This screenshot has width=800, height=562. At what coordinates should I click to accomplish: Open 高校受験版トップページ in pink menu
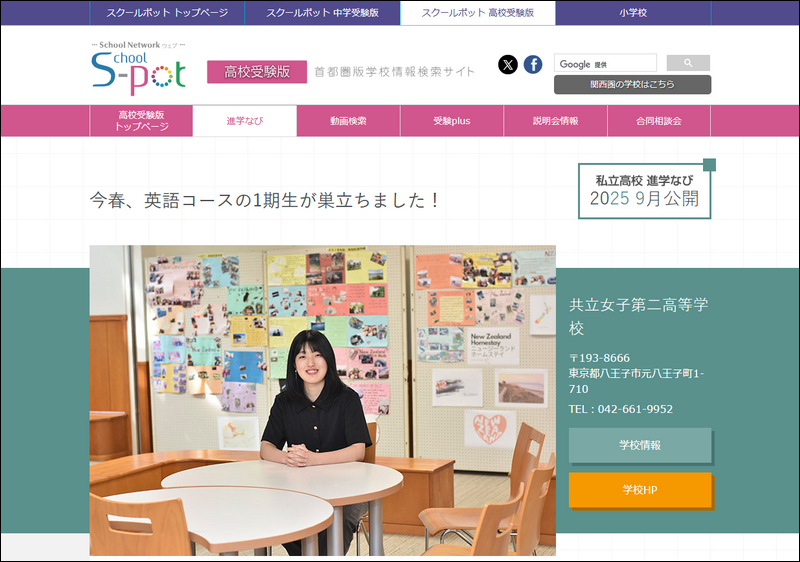coord(141,121)
